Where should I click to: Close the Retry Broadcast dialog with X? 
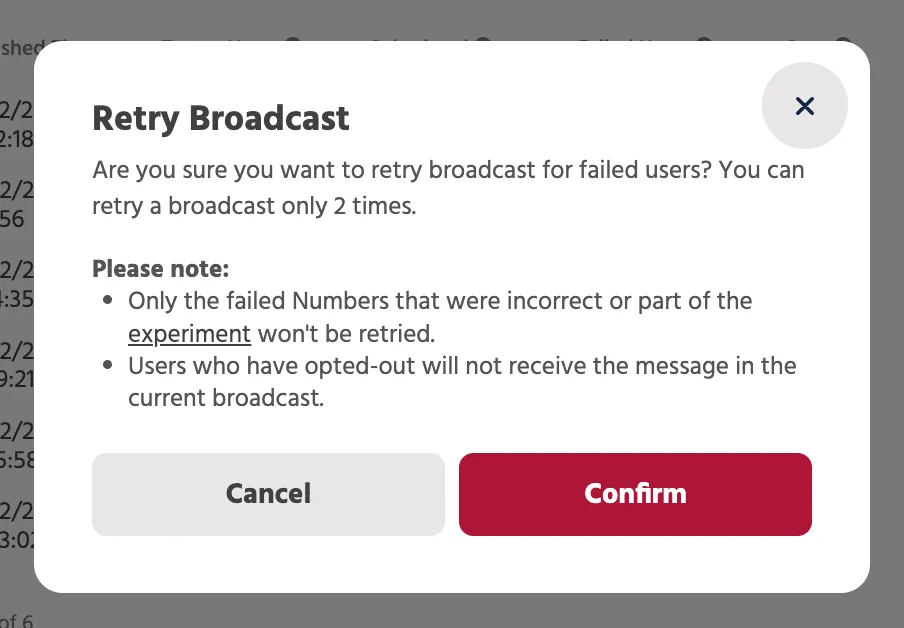pos(804,106)
